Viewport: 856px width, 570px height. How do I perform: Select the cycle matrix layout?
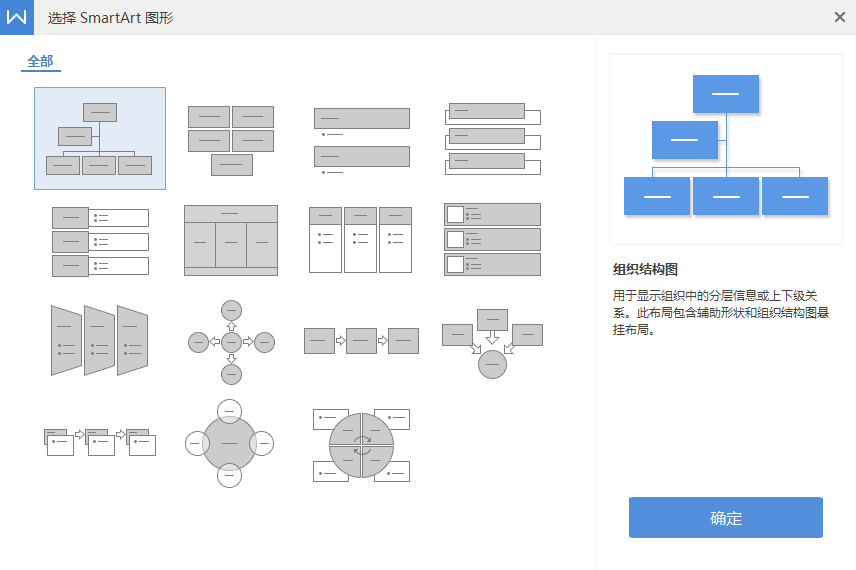pos(361,446)
